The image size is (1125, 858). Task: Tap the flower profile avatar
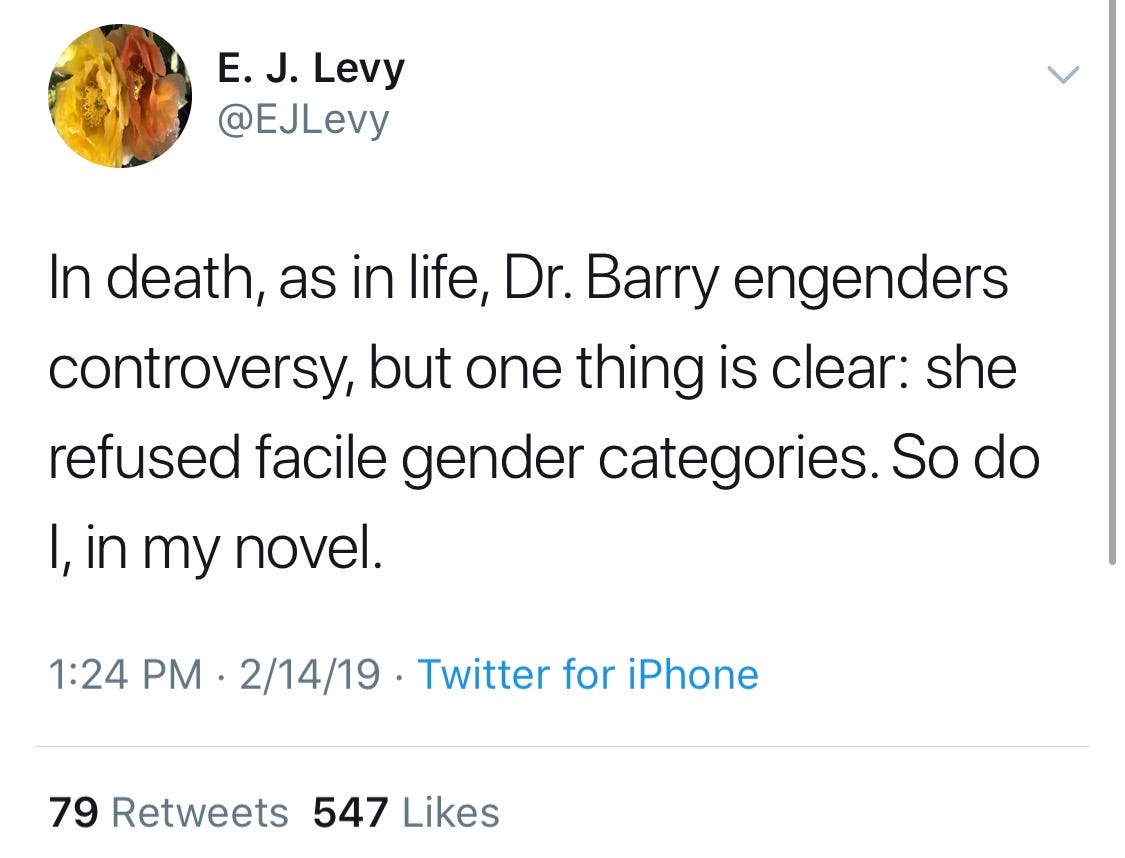(x=120, y=95)
